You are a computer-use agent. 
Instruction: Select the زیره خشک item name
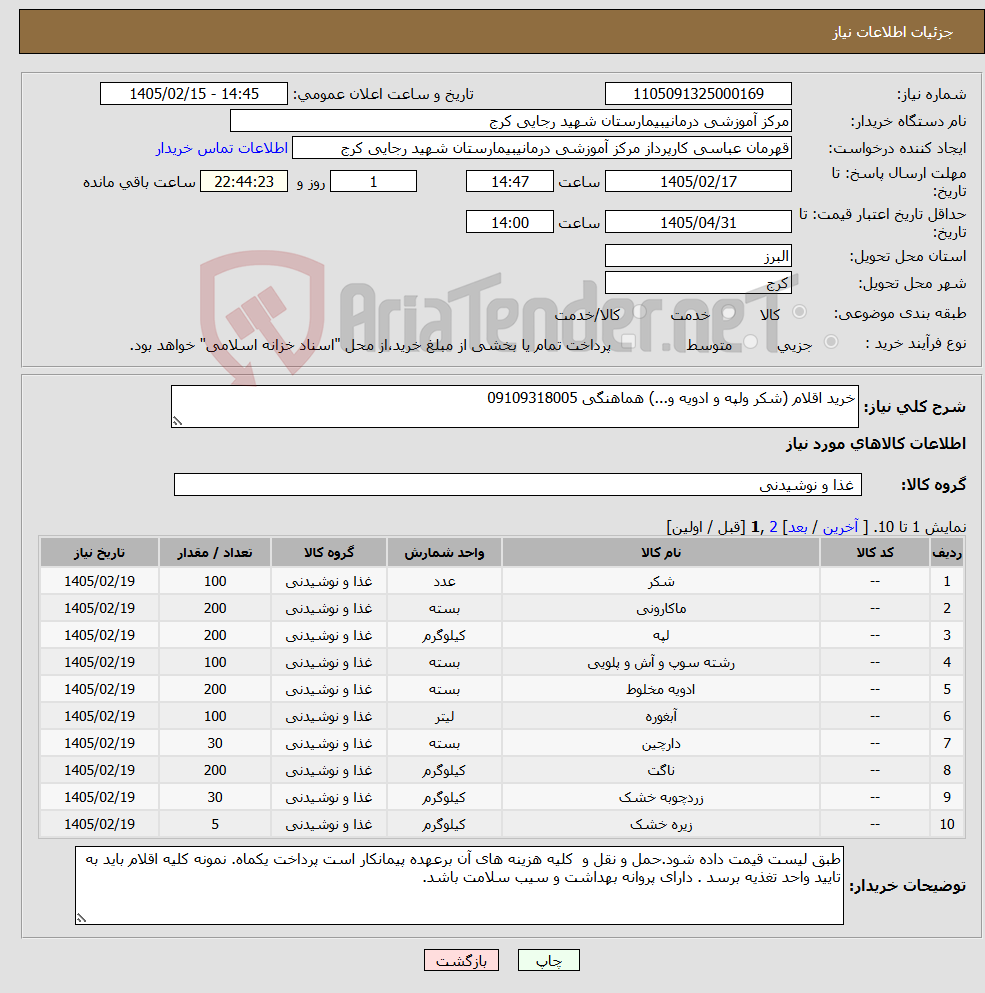(661, 824)
